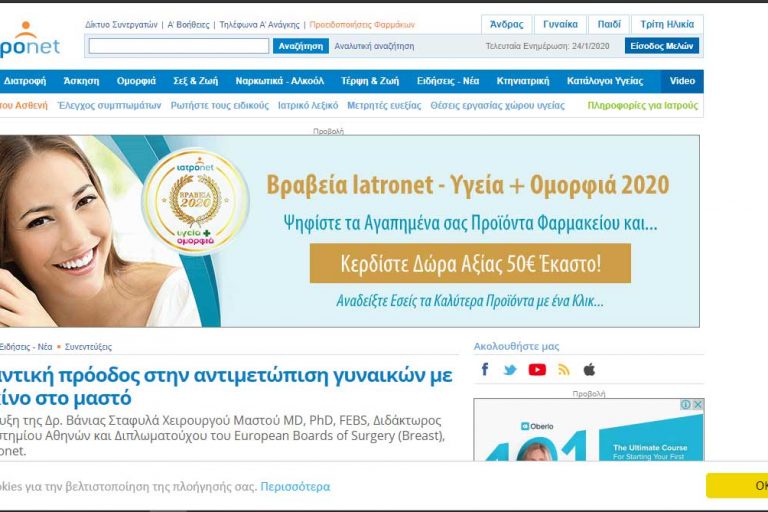768x512 pixels.
Task: Open the Apple app icon
Action: tap(589, 370)
